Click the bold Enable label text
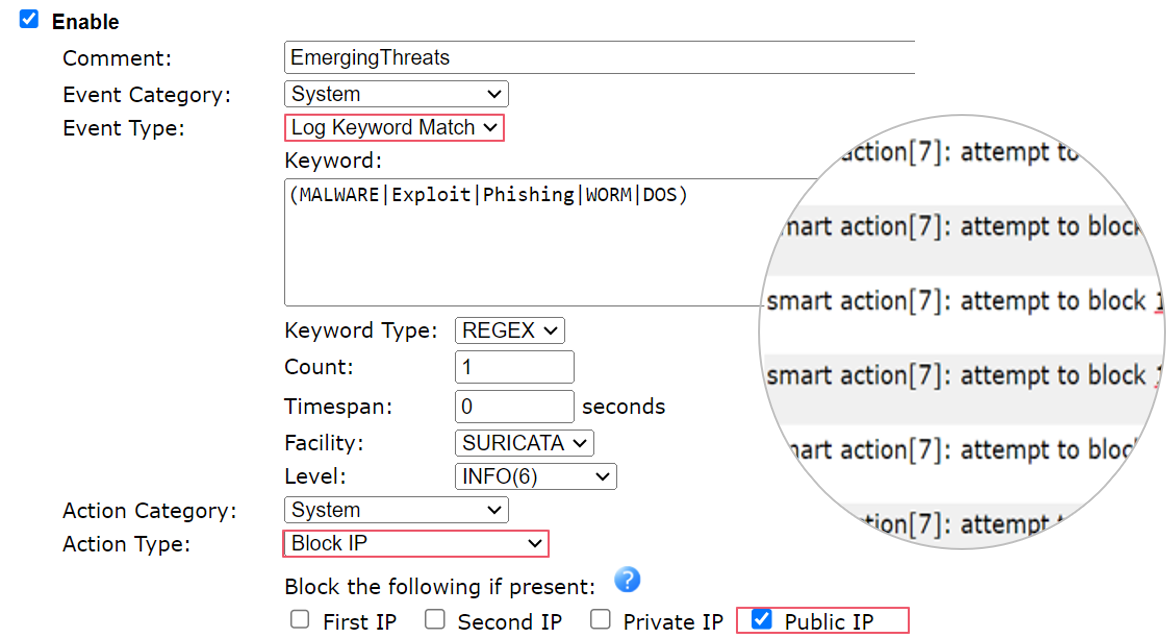 pyautogui.click(x=85, y=22)
